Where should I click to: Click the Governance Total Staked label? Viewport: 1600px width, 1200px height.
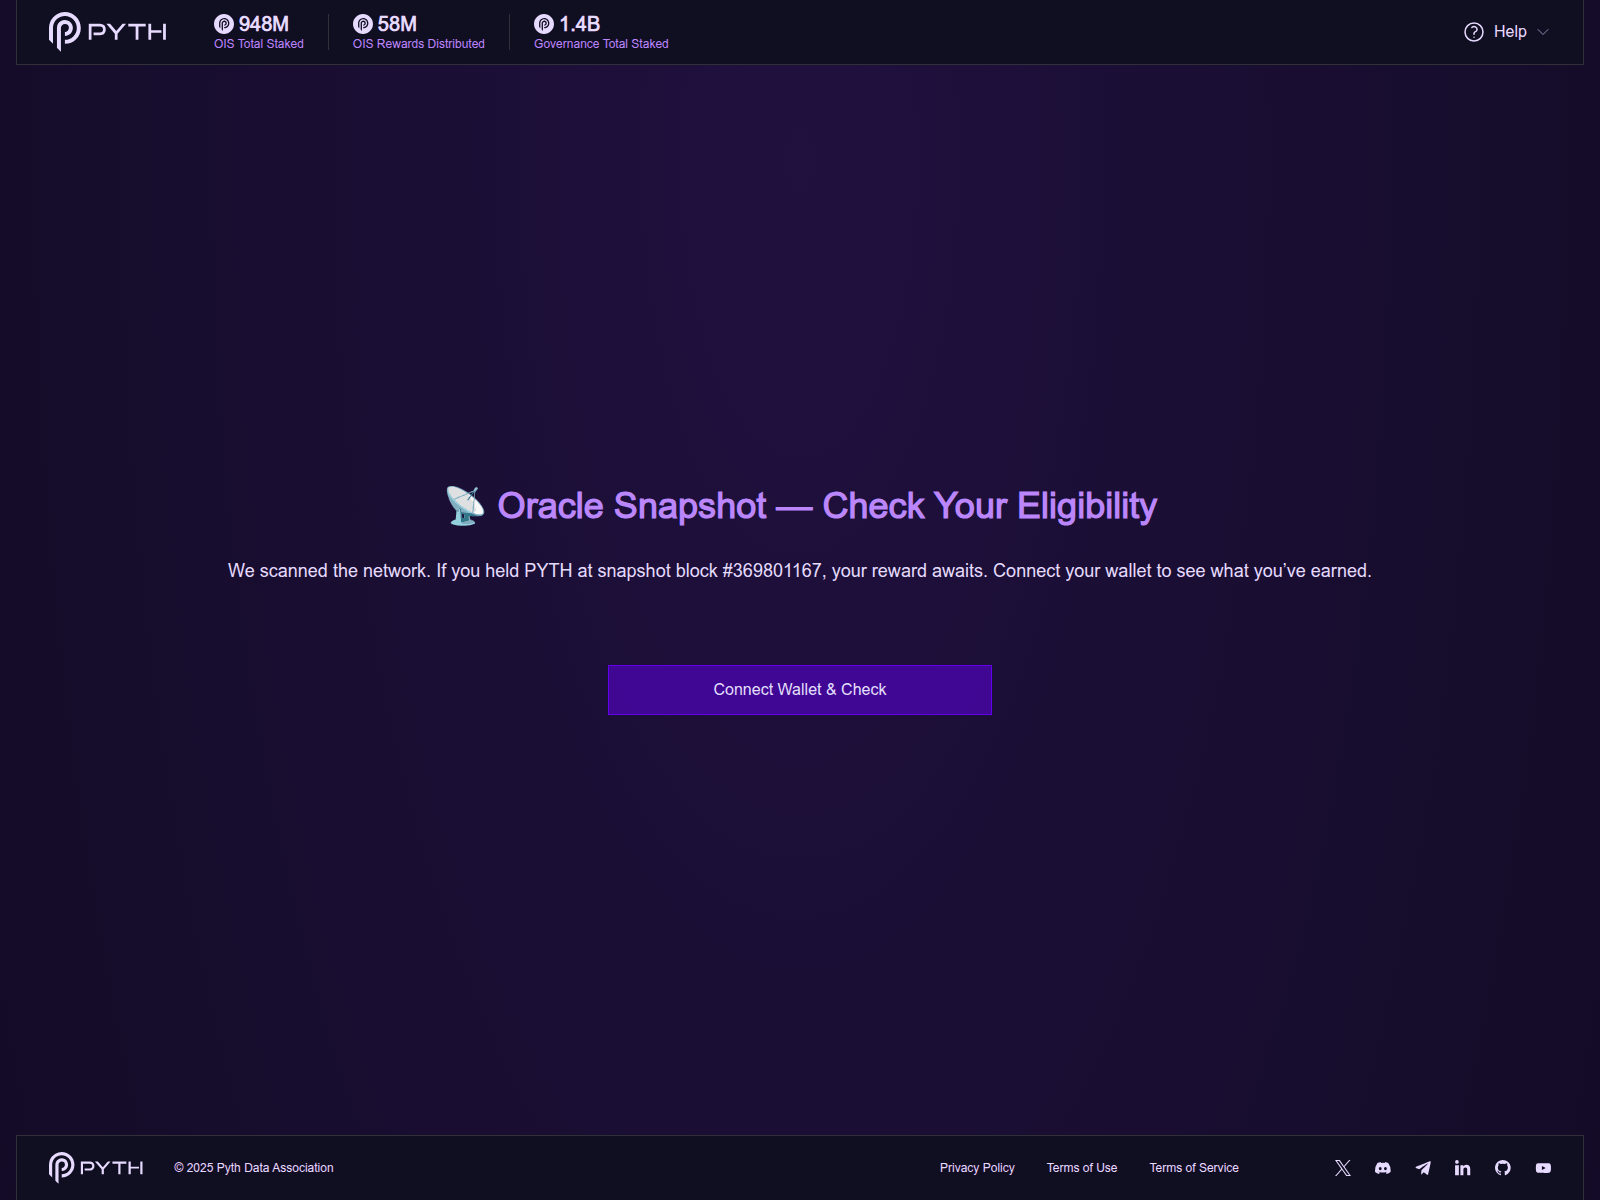click(601, 44)
